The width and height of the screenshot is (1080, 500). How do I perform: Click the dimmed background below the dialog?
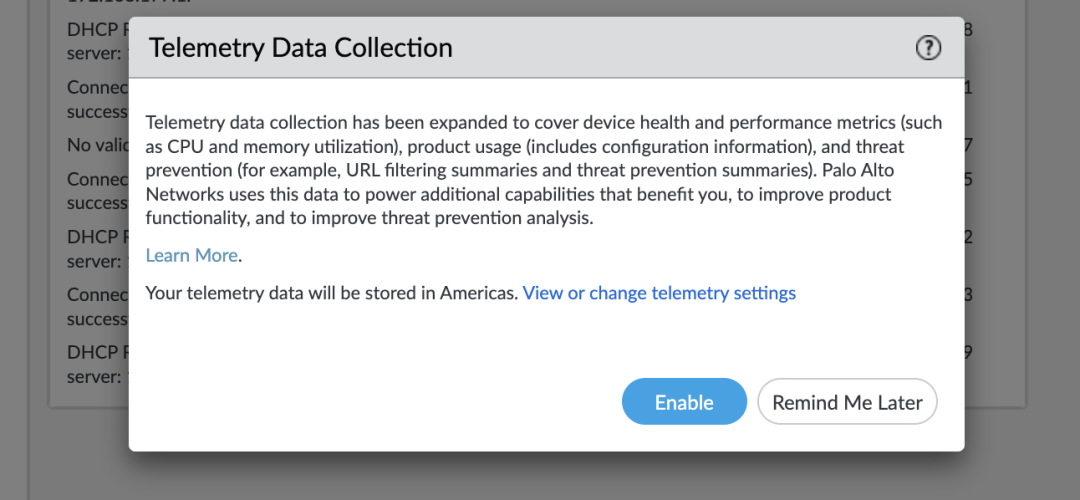pos(540,476)
